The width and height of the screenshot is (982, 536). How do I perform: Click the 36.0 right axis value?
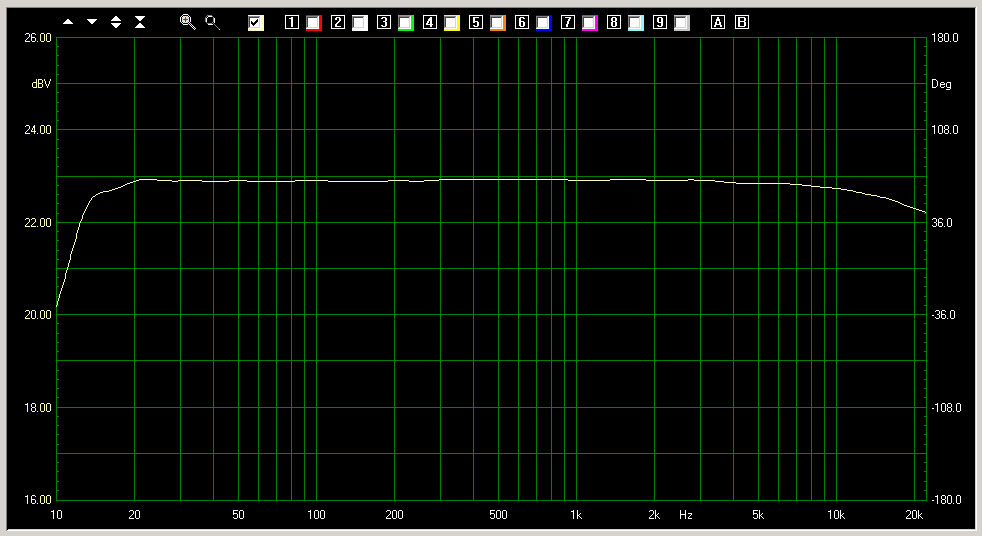[x=942, y=223]
